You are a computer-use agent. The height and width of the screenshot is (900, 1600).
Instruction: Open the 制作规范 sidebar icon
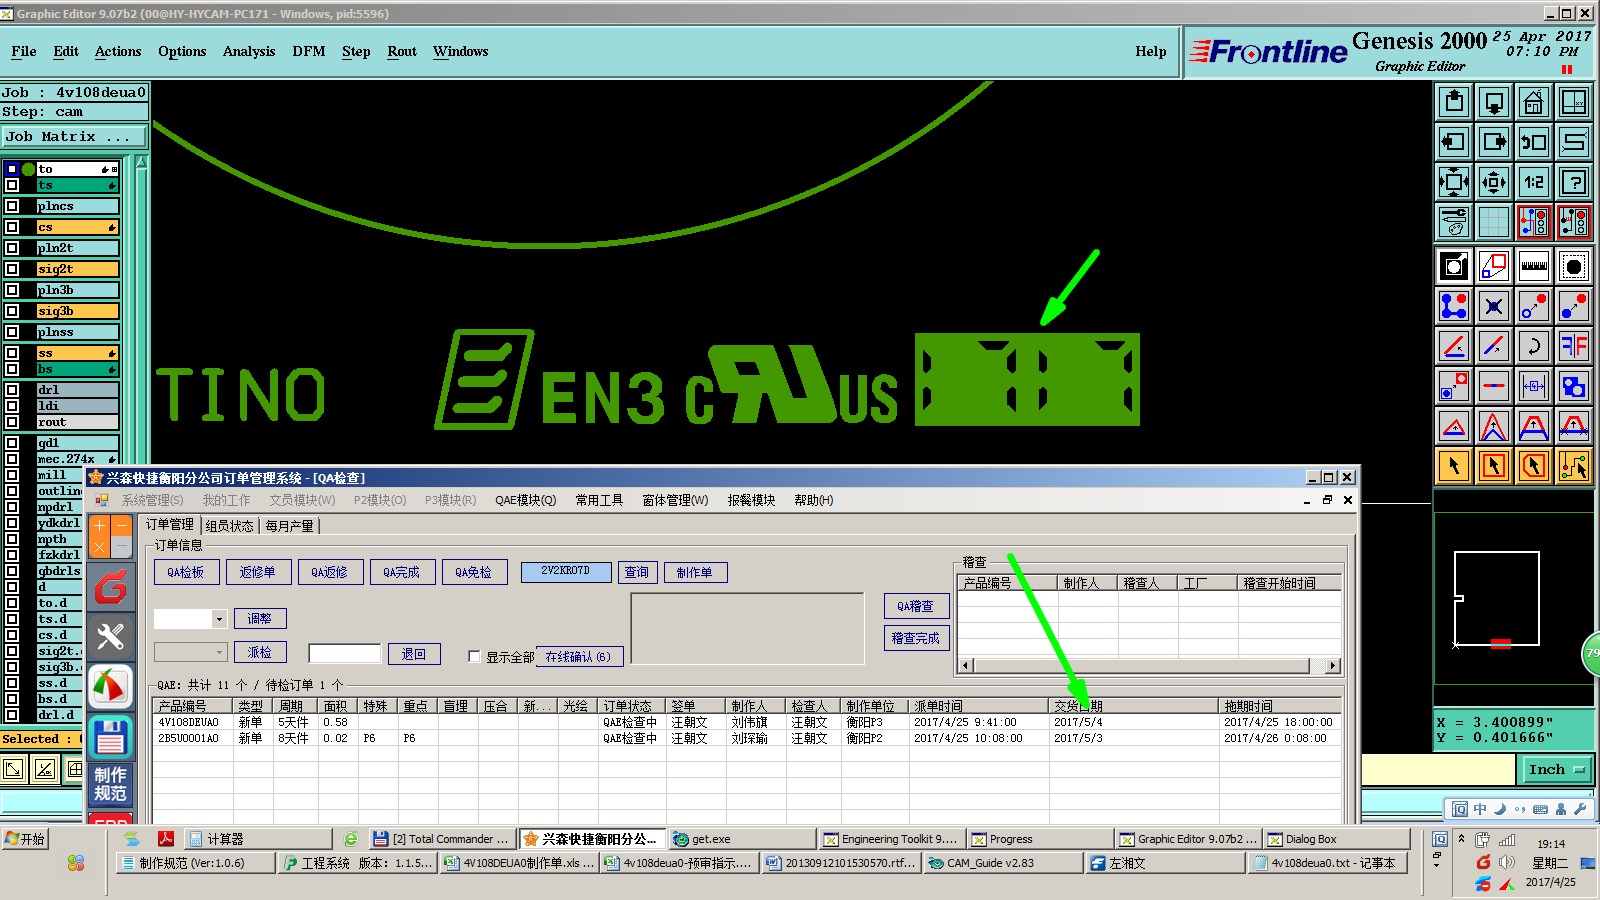pos(110,785)
